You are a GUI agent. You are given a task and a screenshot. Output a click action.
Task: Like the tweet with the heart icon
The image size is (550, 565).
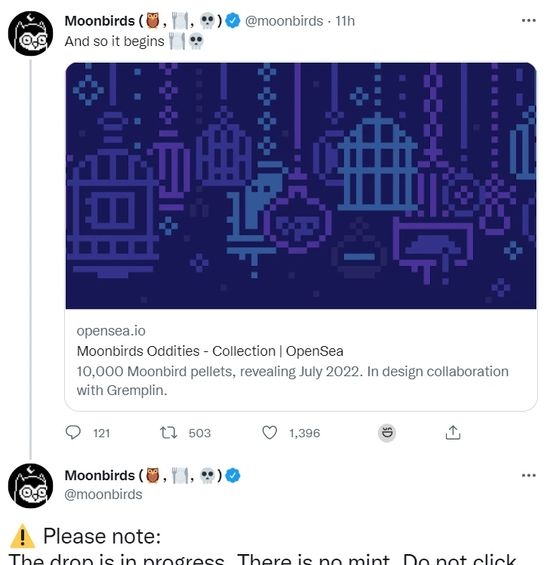269,433
